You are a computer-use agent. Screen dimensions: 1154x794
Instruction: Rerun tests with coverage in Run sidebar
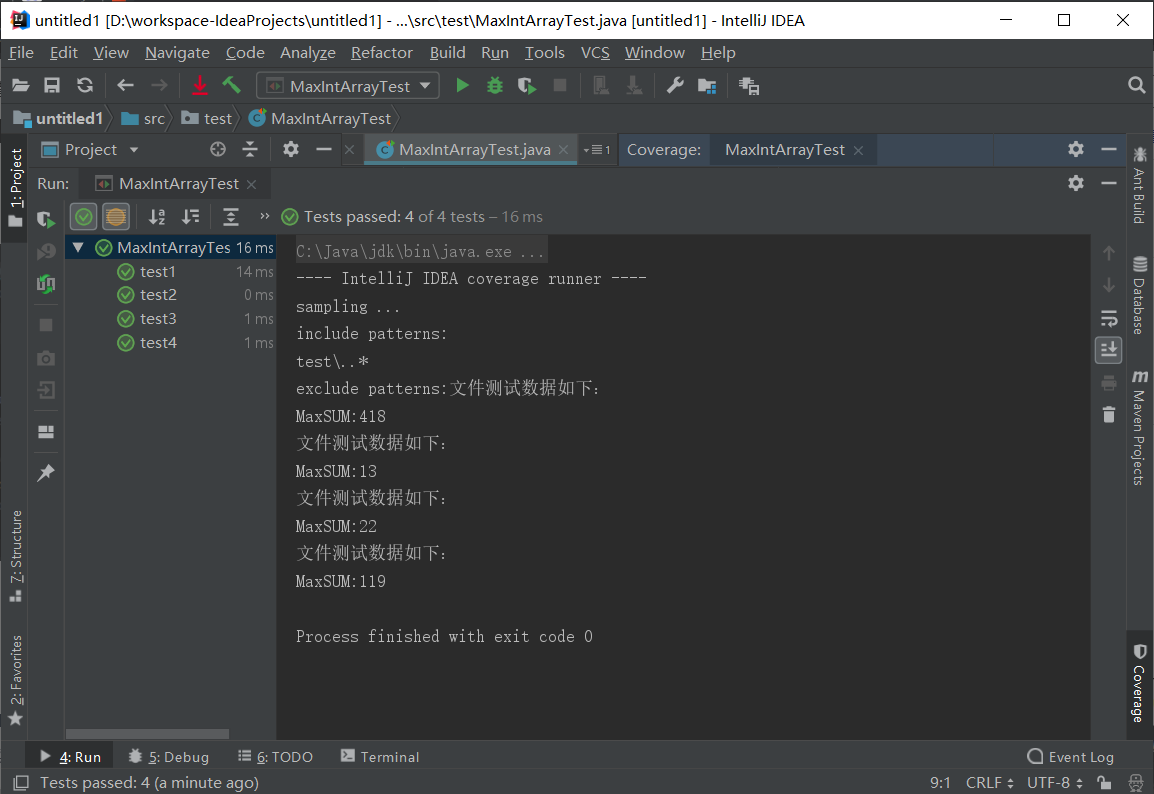46,219
